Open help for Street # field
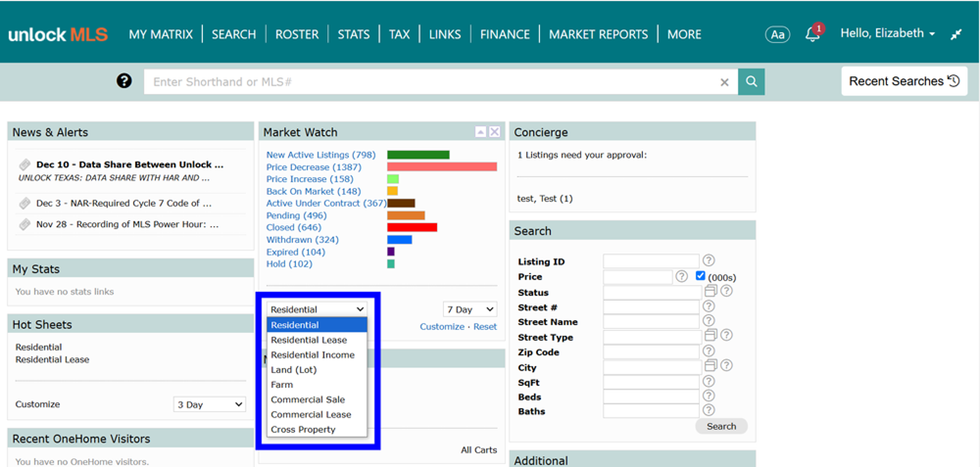 click(709, 306)
